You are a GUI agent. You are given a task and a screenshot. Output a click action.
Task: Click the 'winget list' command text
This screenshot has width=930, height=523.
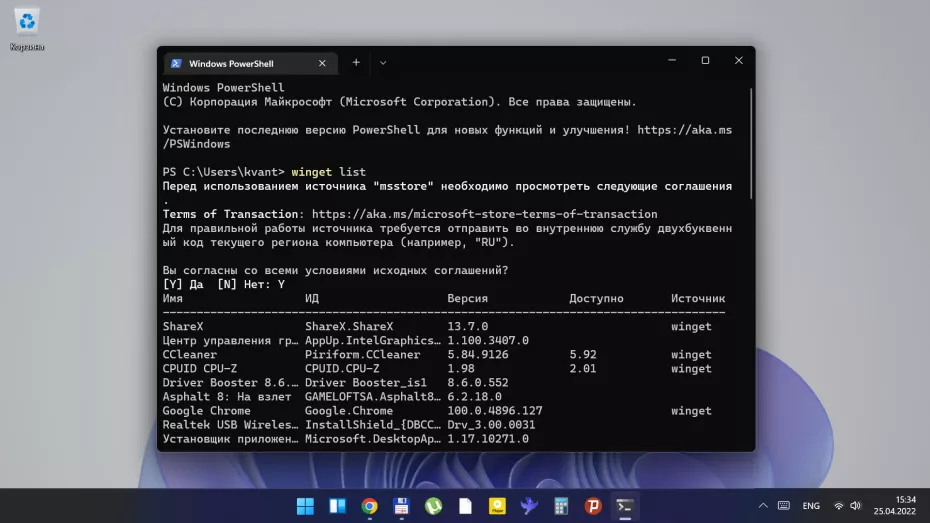[x=329, y=172]
